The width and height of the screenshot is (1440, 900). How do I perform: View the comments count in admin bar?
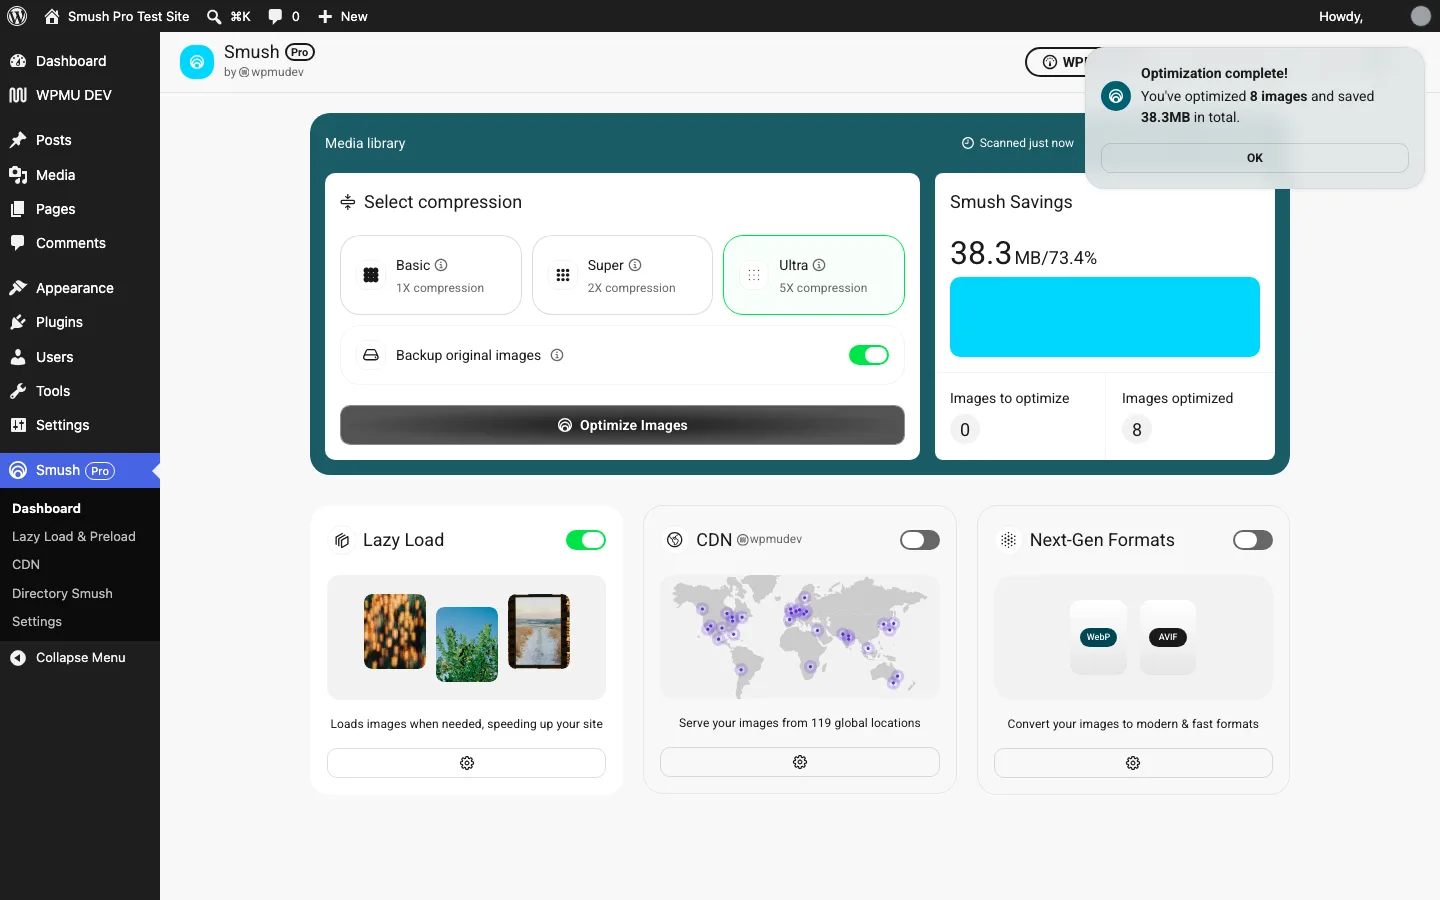[x=284, y=16]
